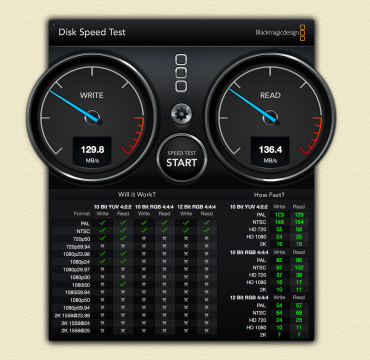The image size is (370, 360).
Task: Click the top rounded square indicator
Action: pos(181,60)
